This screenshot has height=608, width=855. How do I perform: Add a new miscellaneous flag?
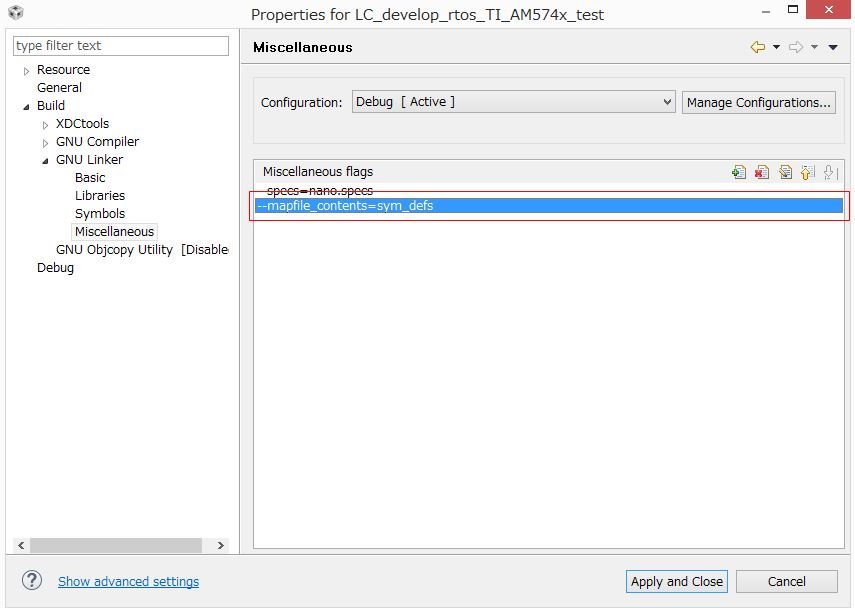(739, 172)
